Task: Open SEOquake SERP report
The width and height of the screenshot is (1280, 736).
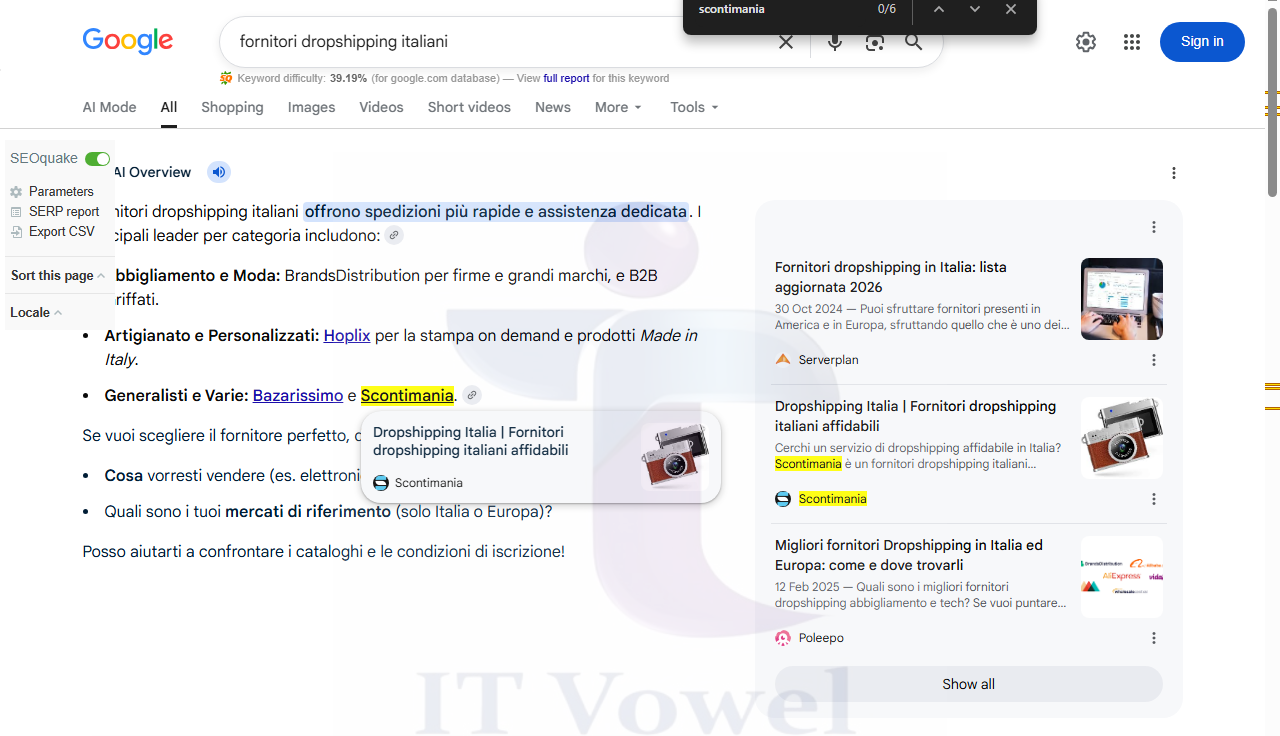Action: pos(64,212)
